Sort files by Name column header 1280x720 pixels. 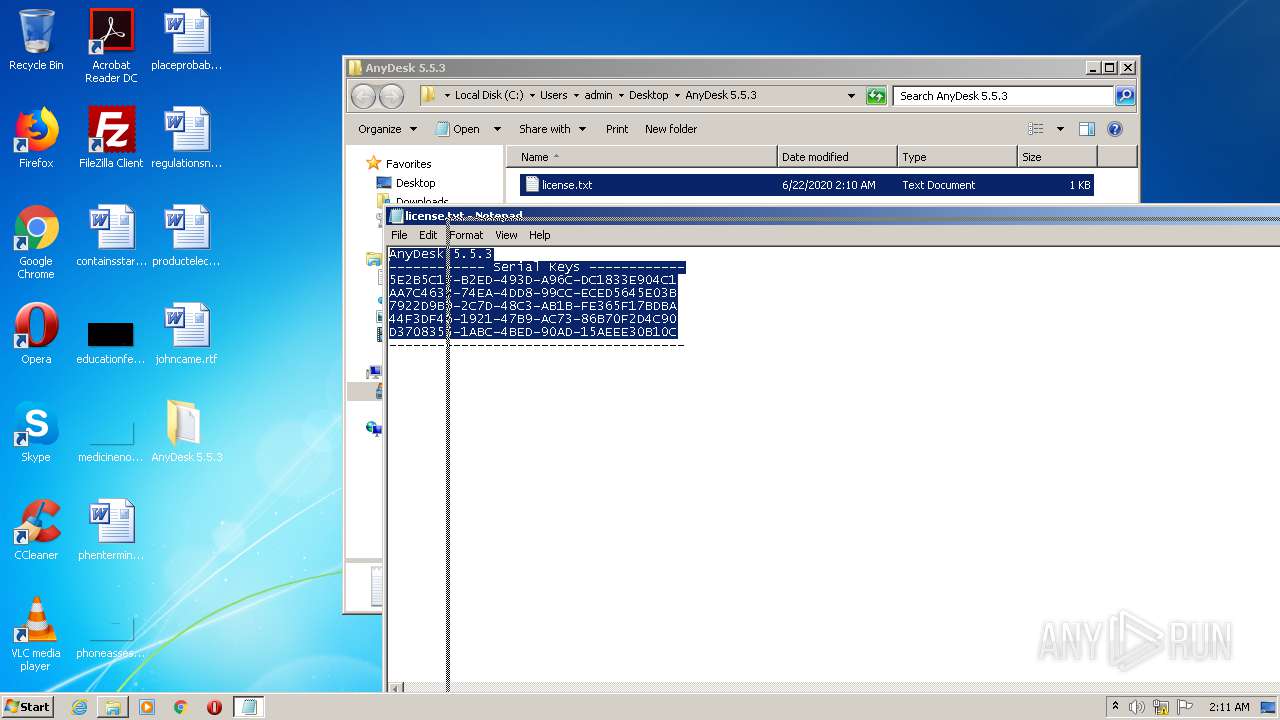[642, 157]
